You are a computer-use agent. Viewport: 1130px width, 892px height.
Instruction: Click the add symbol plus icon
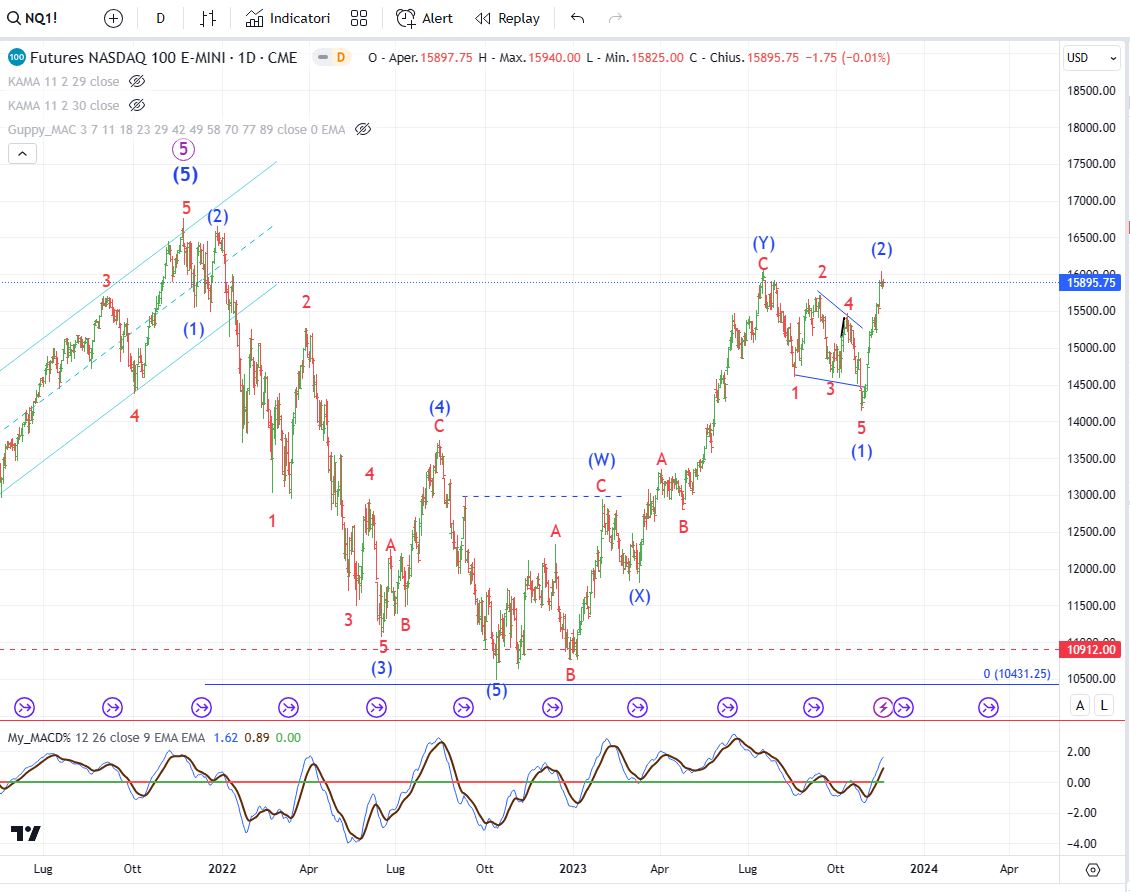(x=113, y=19)
